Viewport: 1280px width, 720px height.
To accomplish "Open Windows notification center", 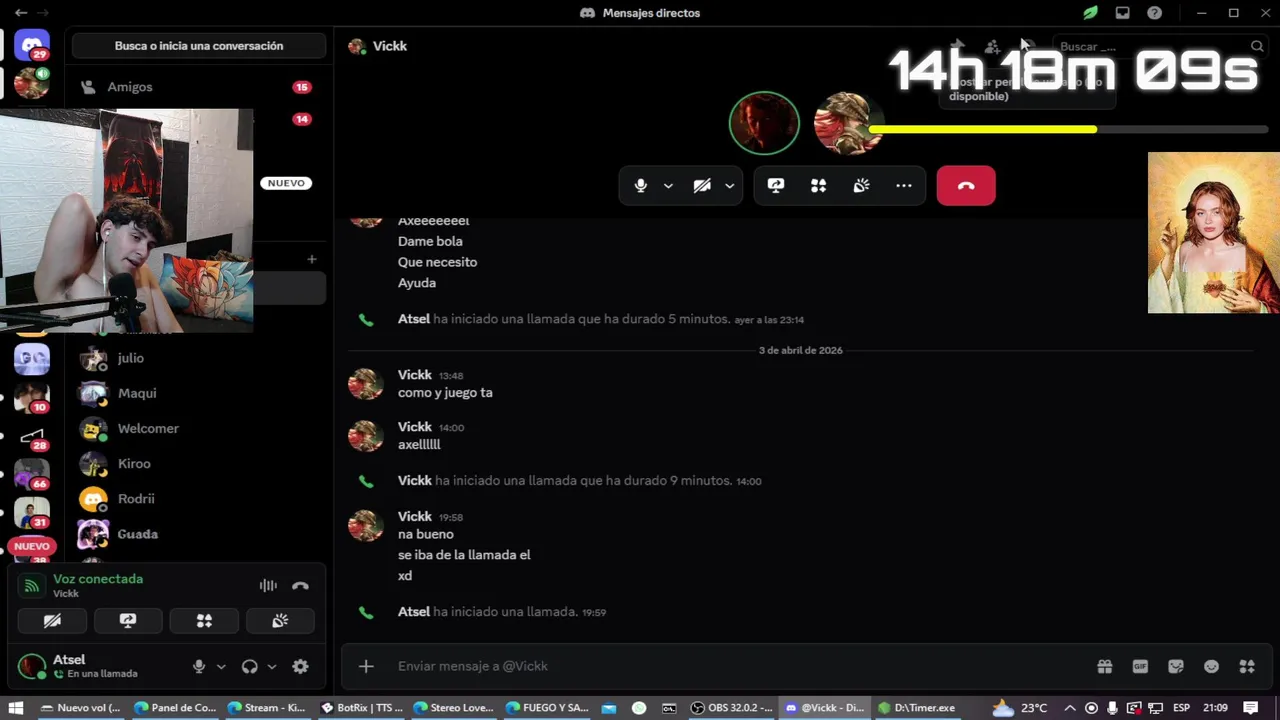I will 1250,708.
